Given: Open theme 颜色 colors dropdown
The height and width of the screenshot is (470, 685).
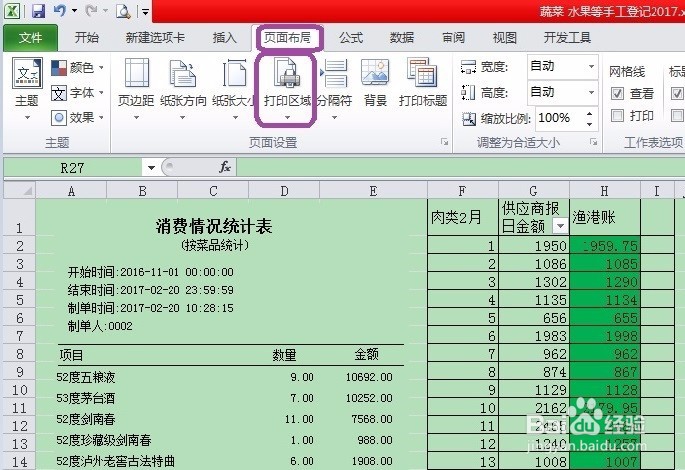Looking at the screenshot, I should click(x=78, y=68).
